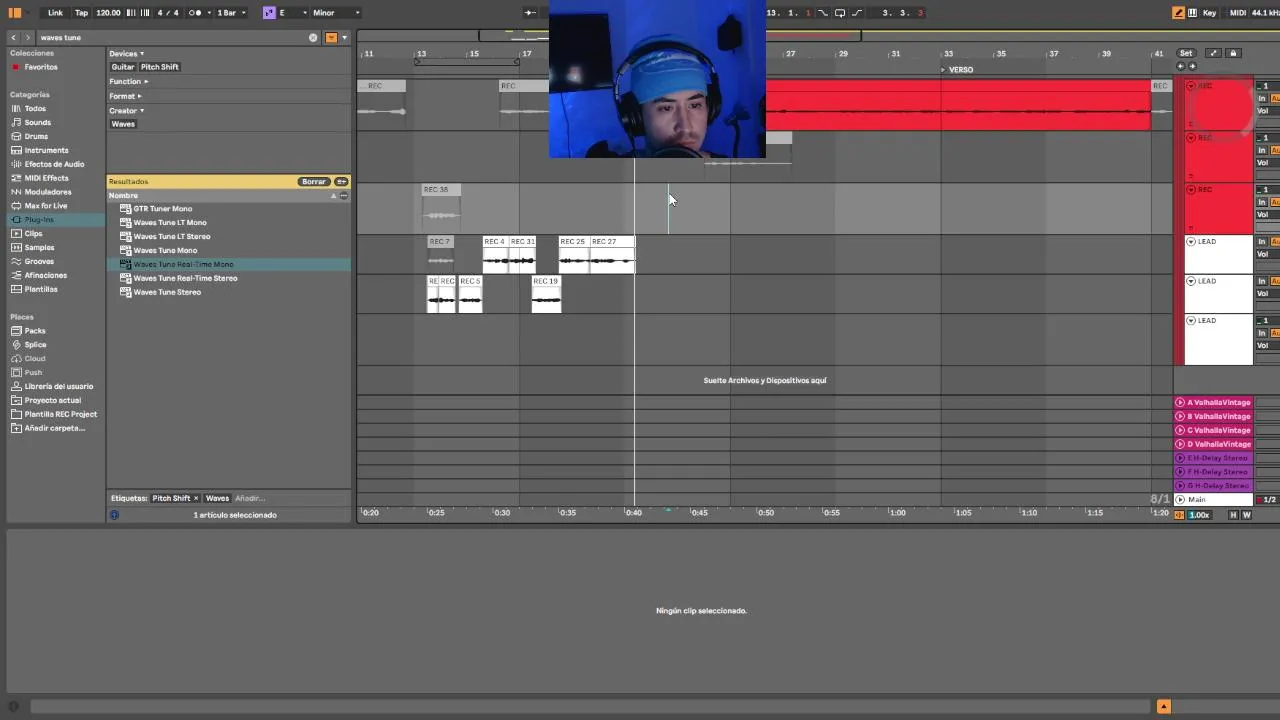
Task: Click the Waves tag at the bottom
Action: (217, 498)
